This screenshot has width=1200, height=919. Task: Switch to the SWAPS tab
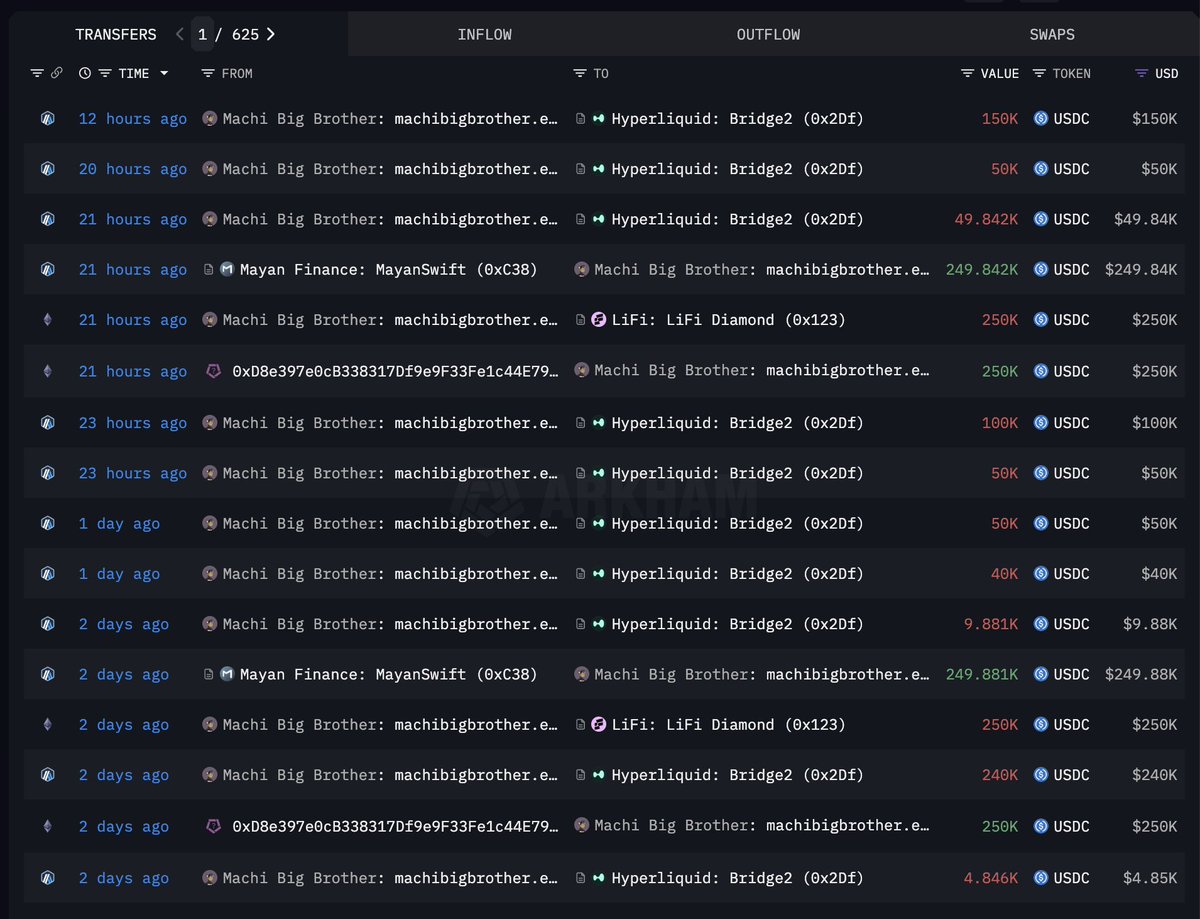pos(1052,34)
